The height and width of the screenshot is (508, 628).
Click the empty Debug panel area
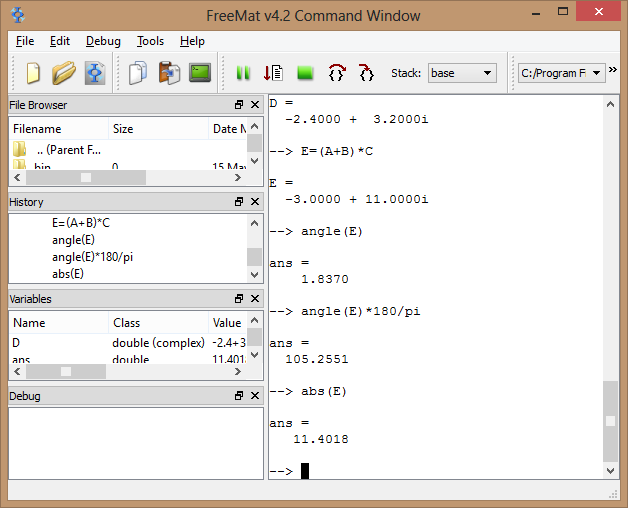pos(136,443)
